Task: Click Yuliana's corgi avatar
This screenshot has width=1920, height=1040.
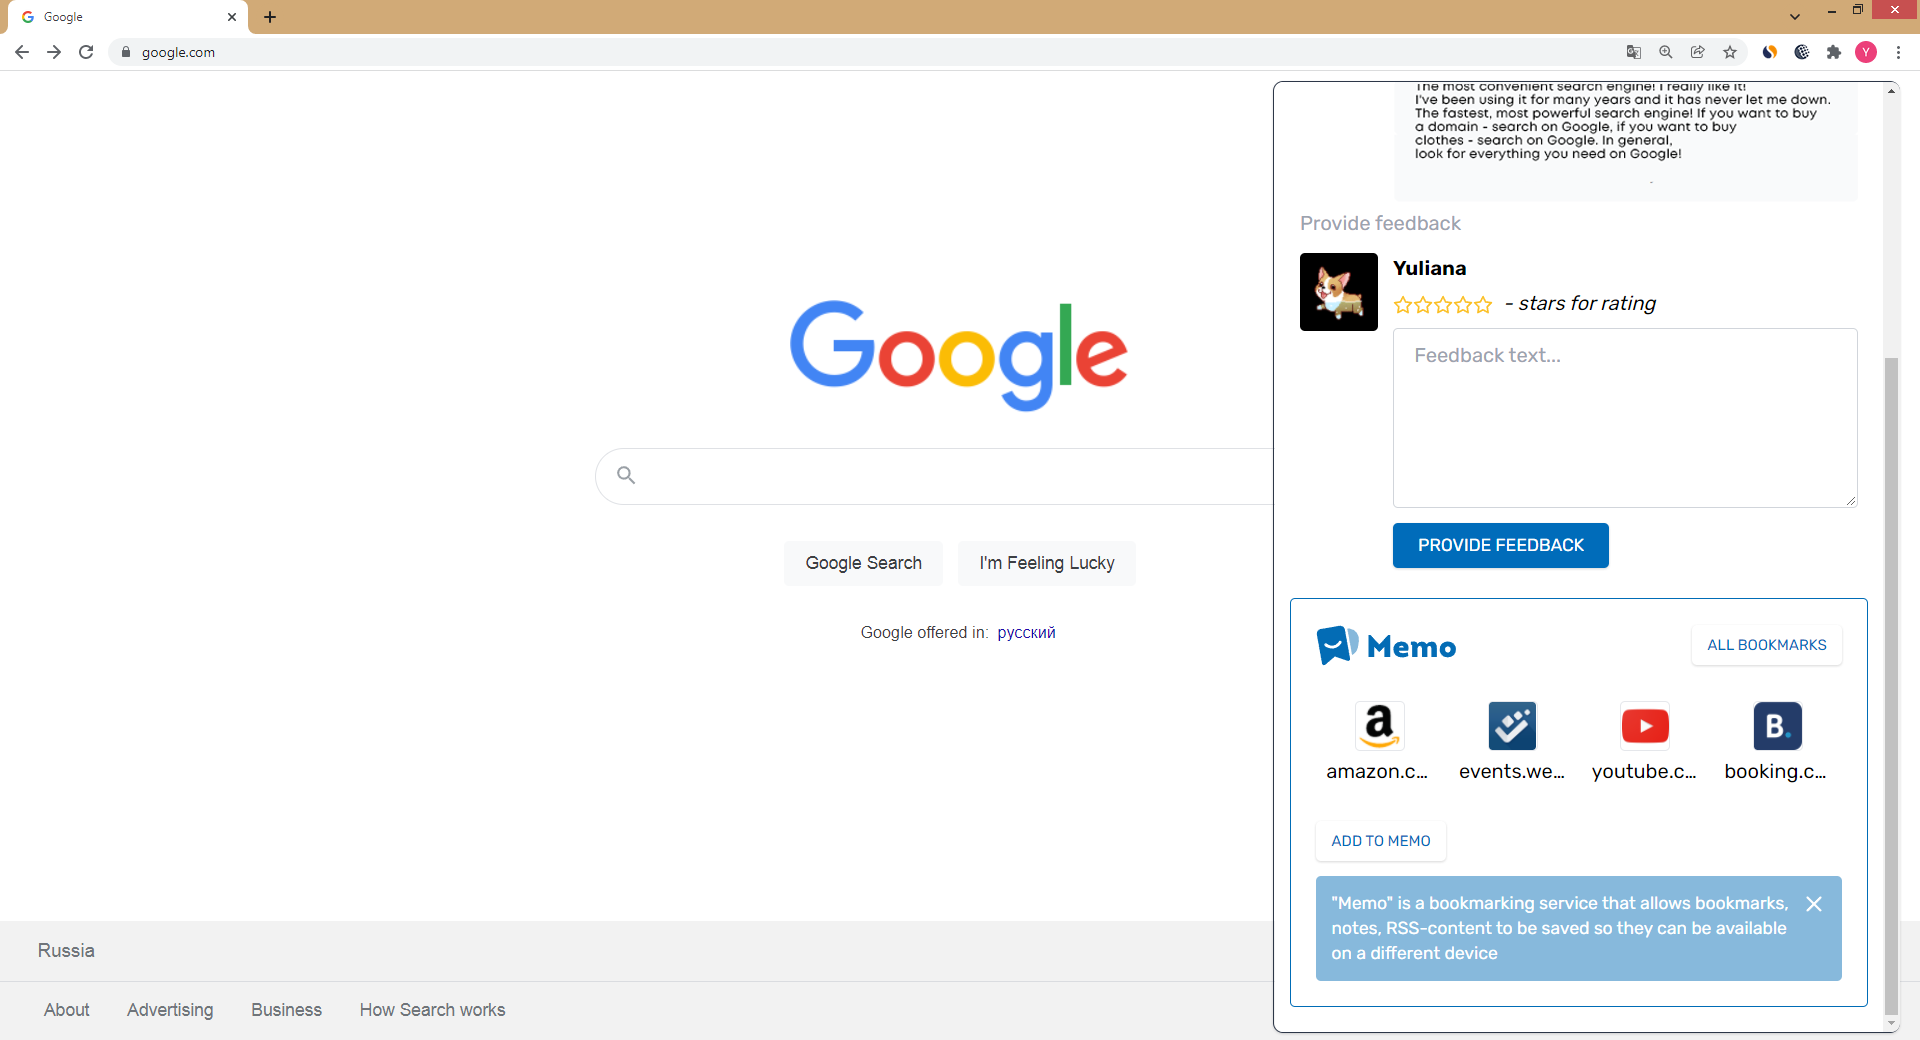Action: 1339,292
